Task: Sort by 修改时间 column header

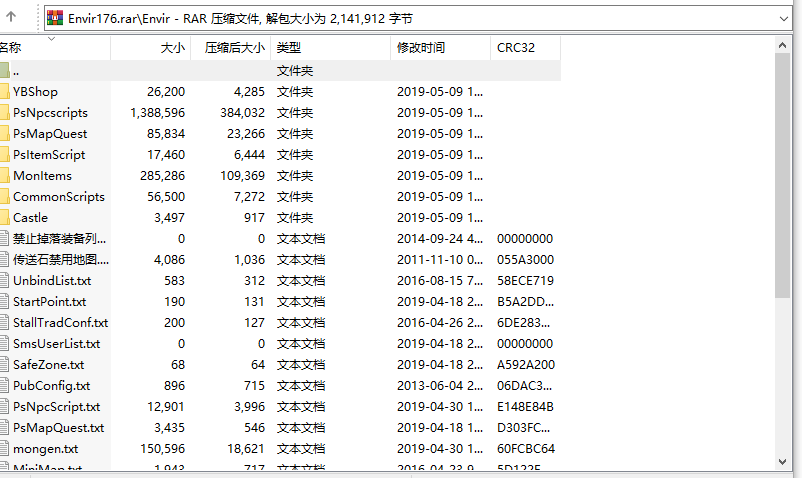Action: tap(421, 48)
